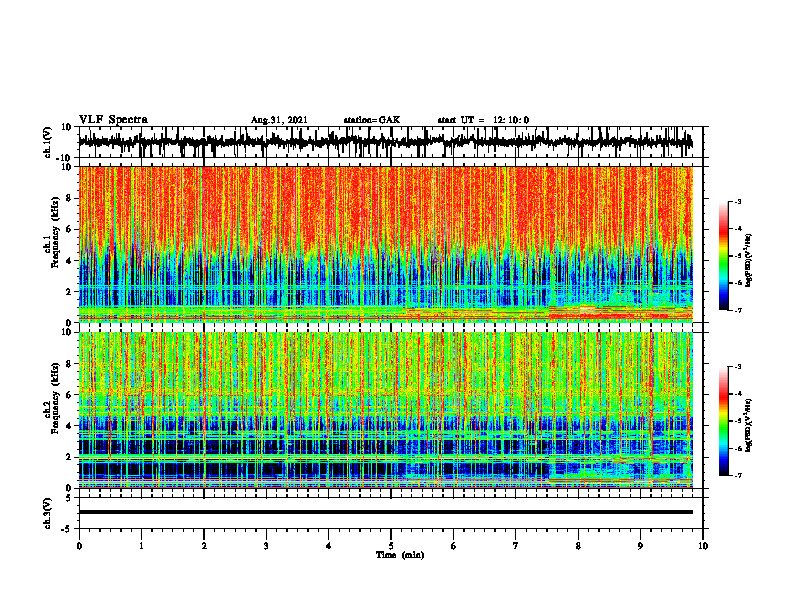
Task: Click the "-7" label on ch.2 color bar
Action: [737, 475]
